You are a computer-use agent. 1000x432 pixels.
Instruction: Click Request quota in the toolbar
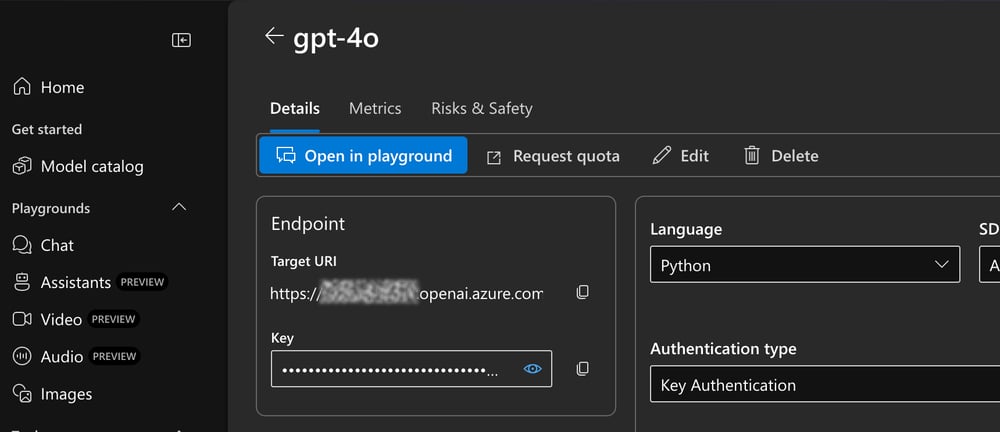[x=553, y=156]
